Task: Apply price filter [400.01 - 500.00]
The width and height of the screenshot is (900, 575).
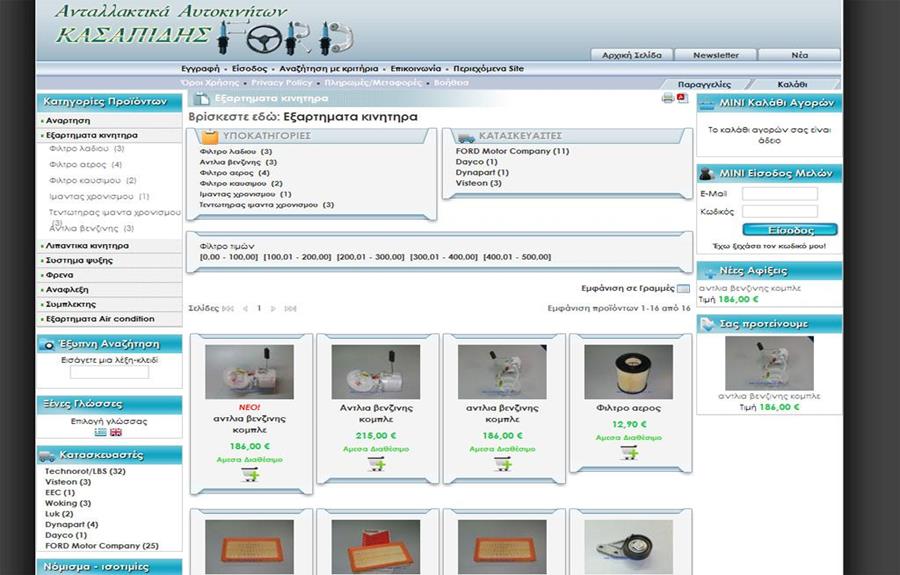Action: click(517, 257)
